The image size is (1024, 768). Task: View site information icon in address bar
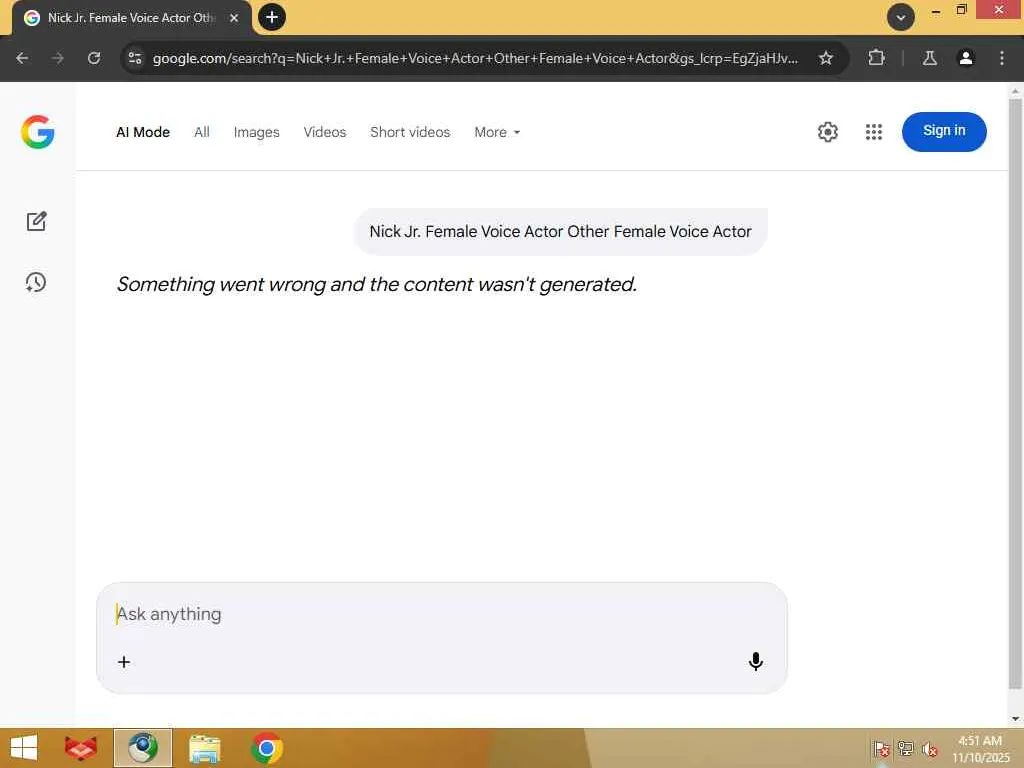pos(135,58)
